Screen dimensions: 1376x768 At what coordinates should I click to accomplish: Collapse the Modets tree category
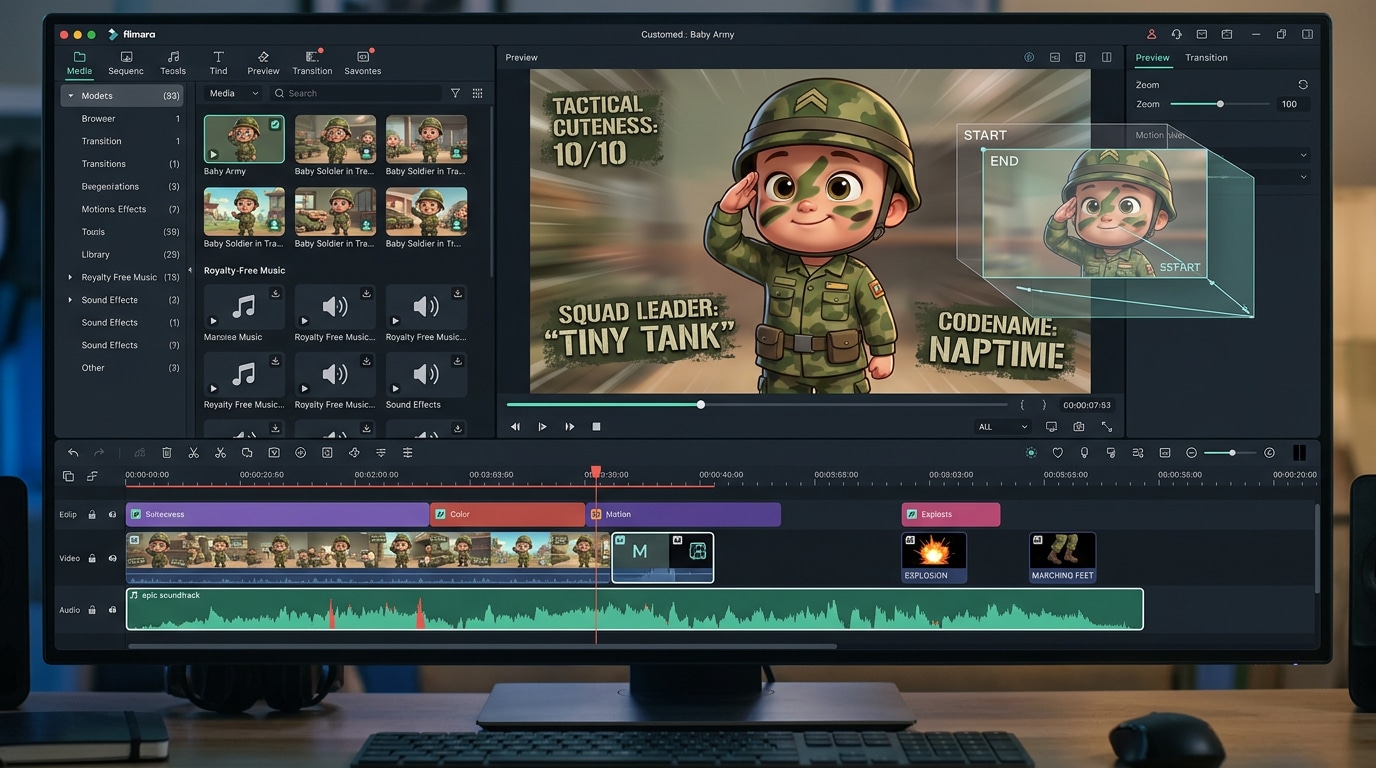pos(70,96)
